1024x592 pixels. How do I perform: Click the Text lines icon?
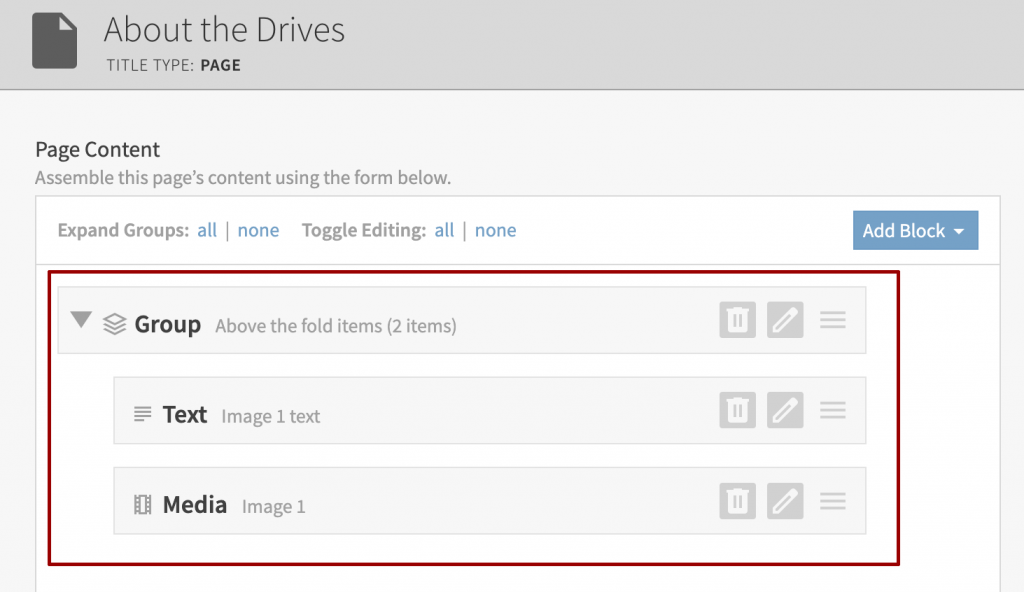point(142,414)
